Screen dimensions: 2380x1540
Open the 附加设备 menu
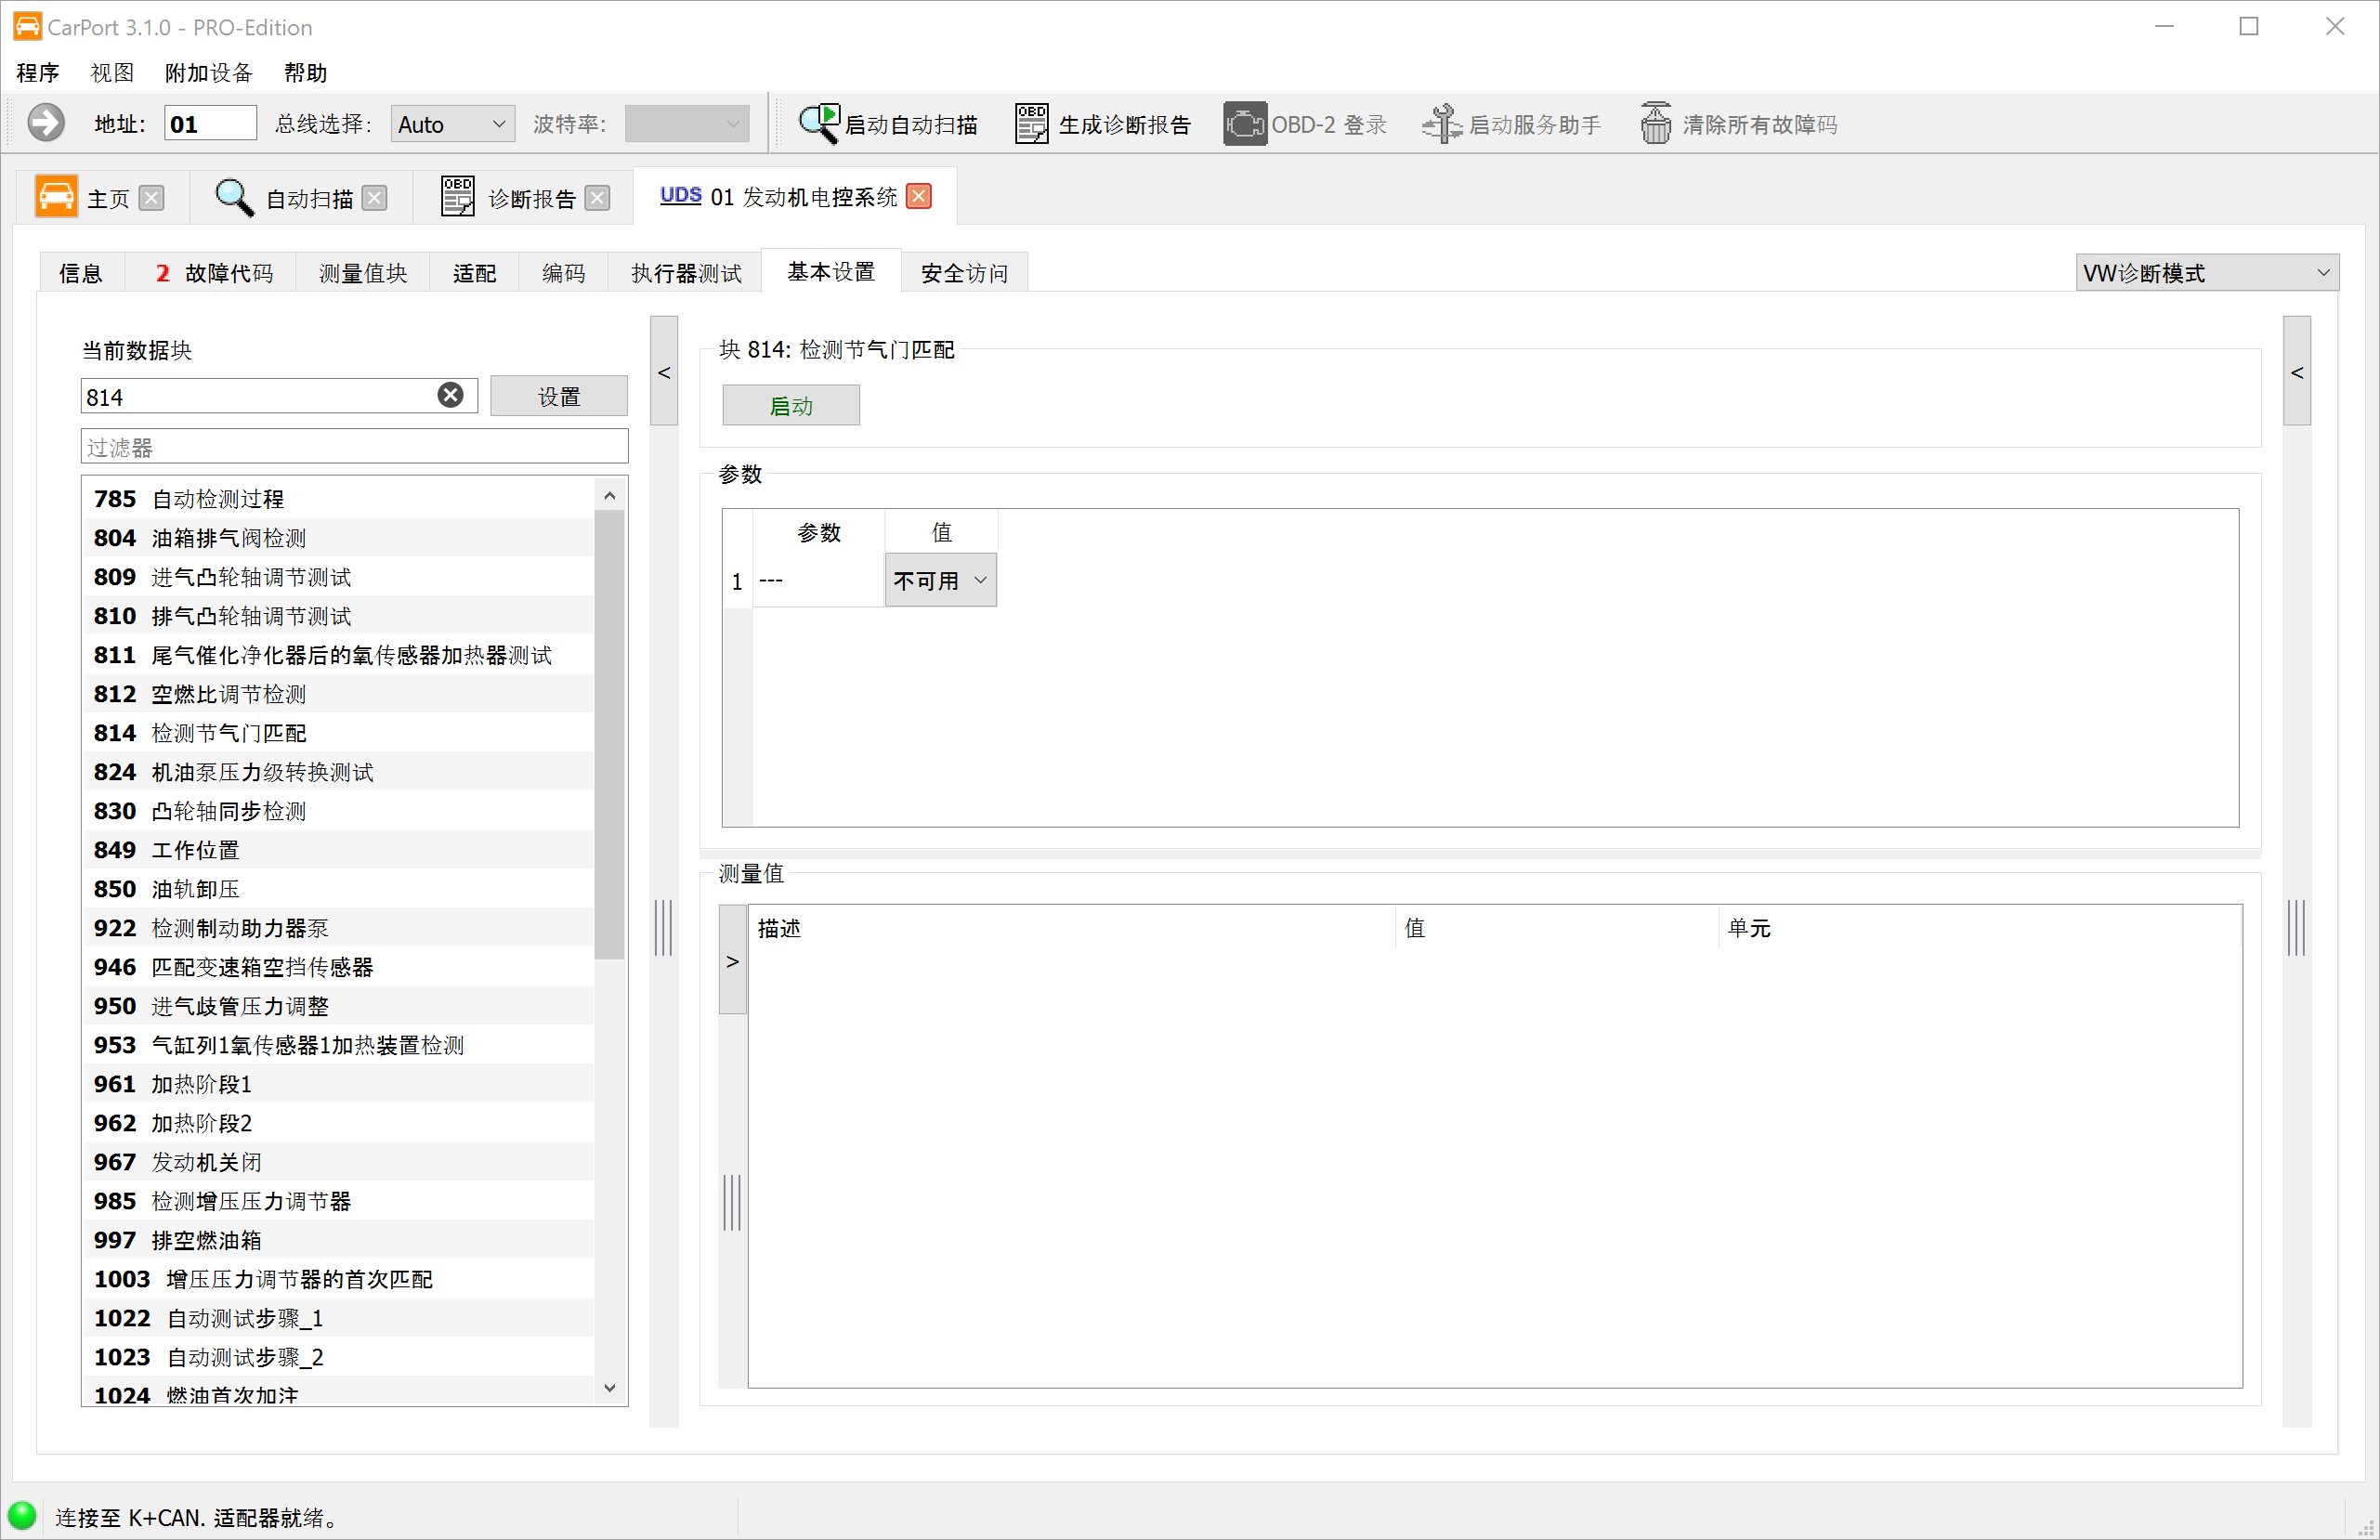208,73
